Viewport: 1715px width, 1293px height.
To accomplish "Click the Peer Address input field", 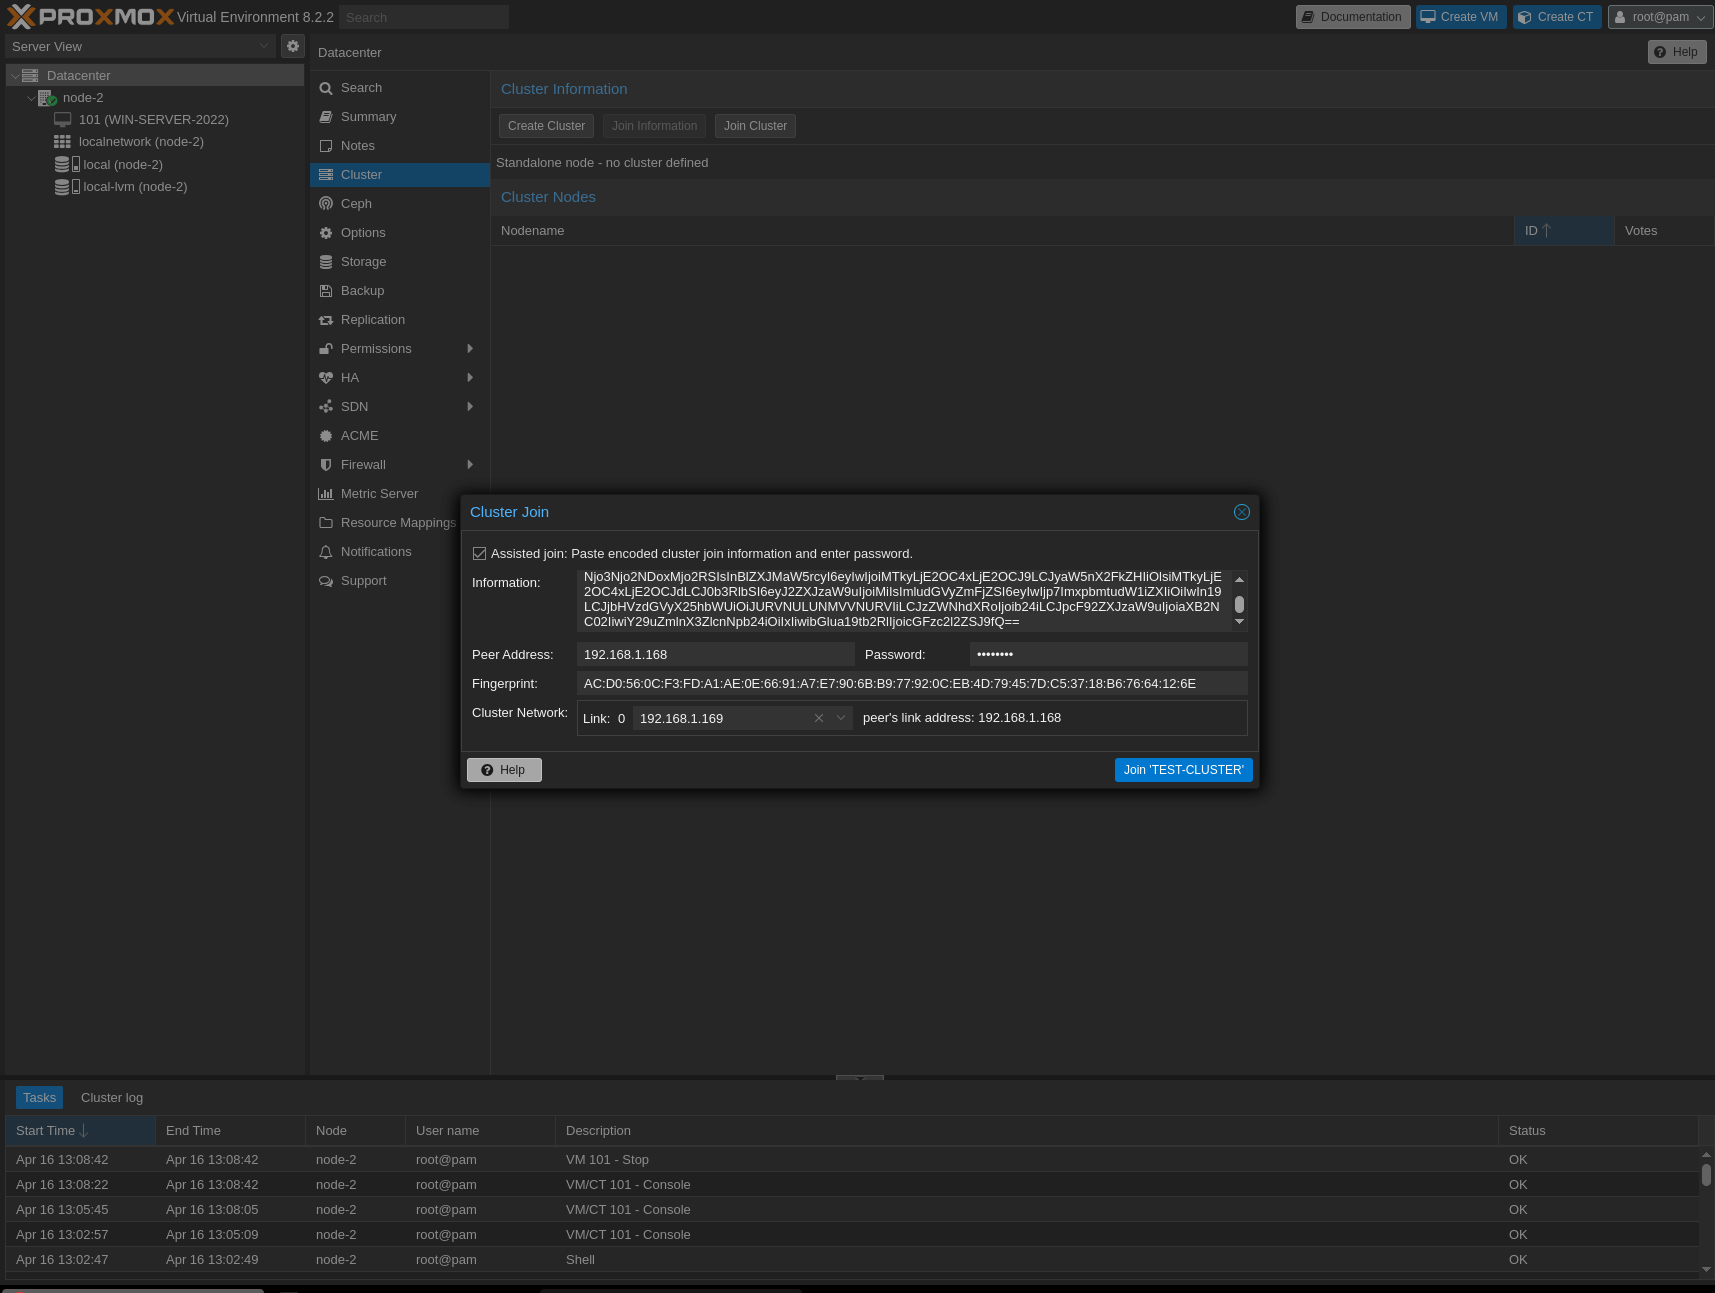I will [715, 654].
